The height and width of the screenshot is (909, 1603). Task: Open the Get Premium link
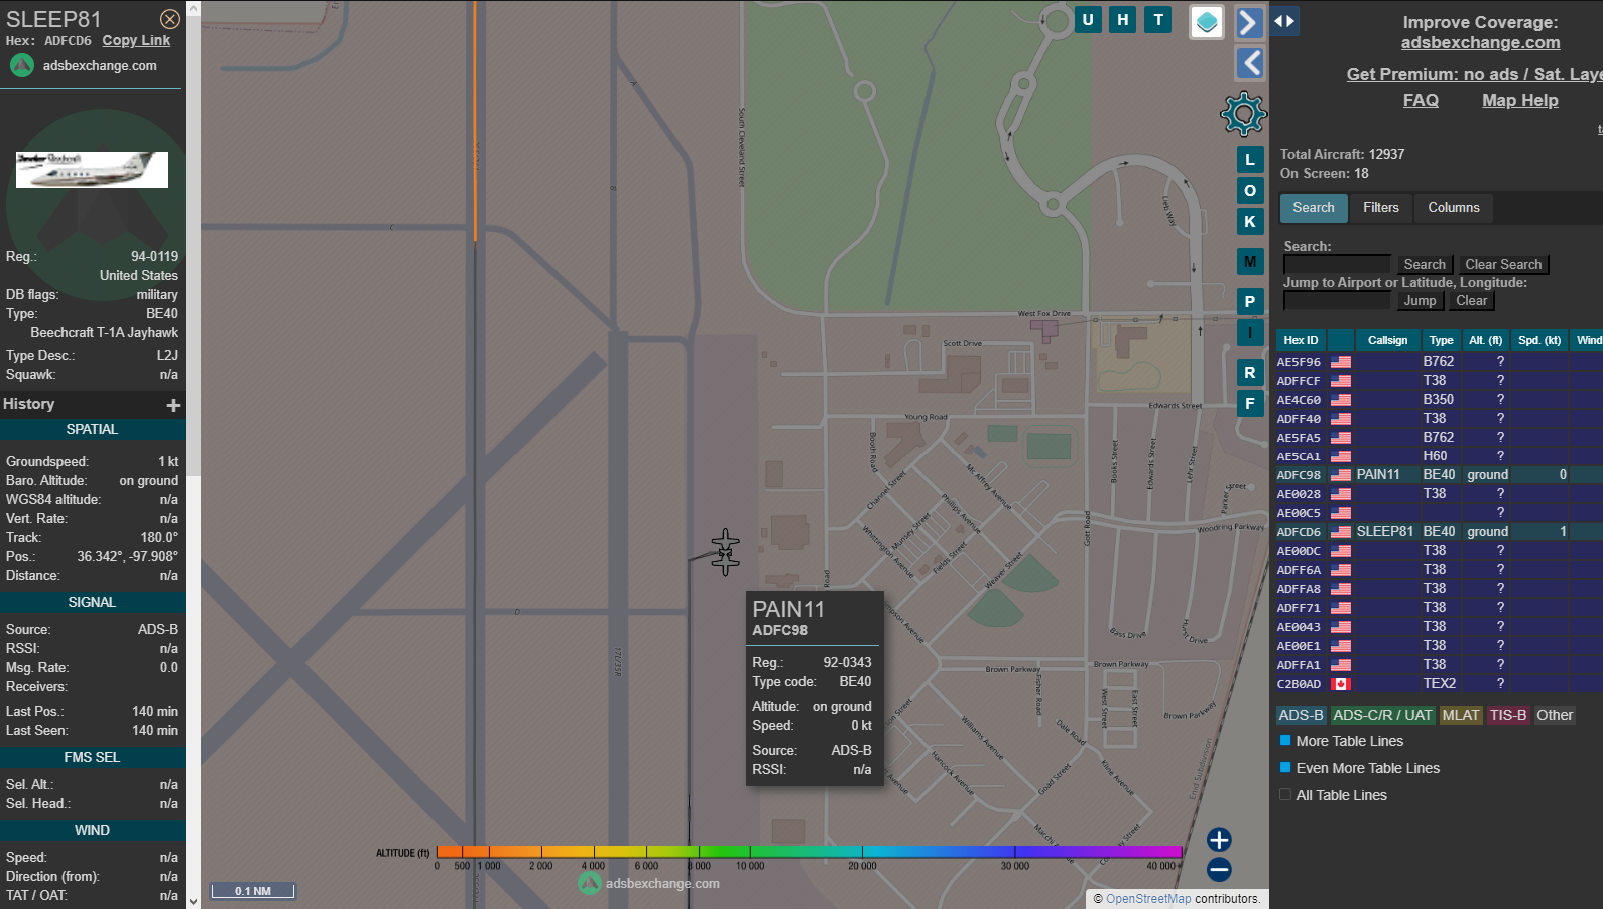1475,74
